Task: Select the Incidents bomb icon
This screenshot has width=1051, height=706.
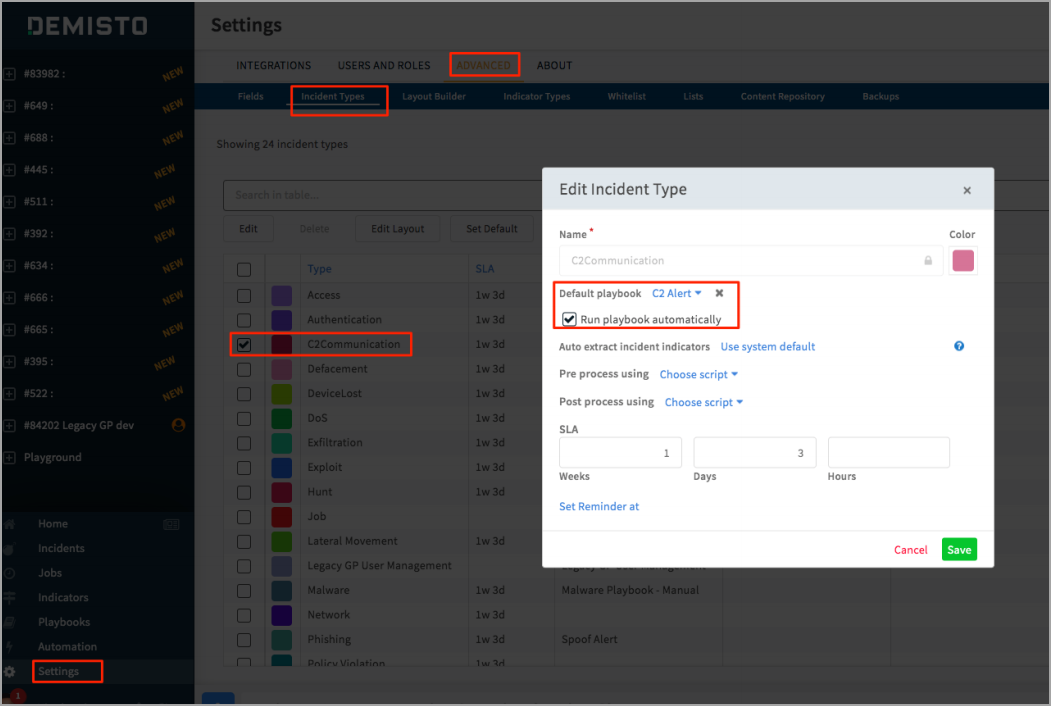Action: [x=9, y=548]
